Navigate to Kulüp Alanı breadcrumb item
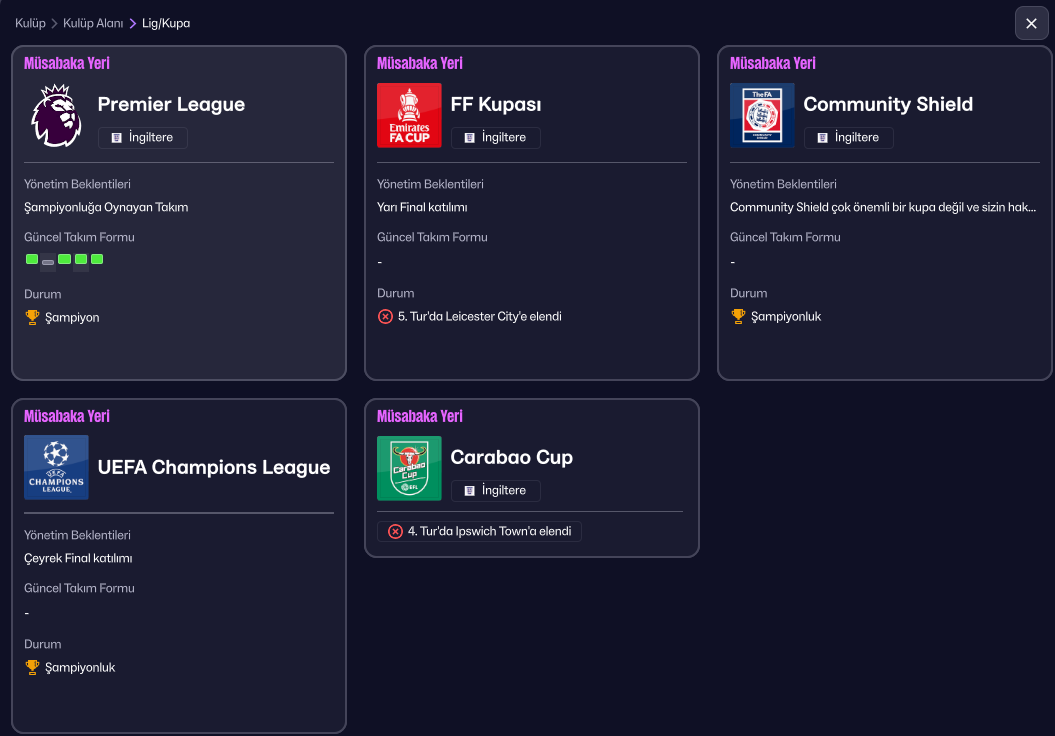 [x=92, y=23]
